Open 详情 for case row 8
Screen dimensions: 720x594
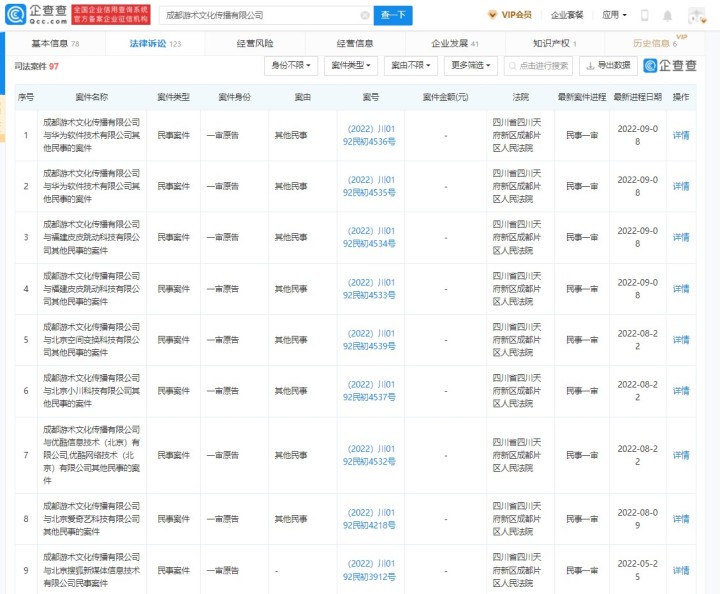pyautogui.click(x=681, y=519)
